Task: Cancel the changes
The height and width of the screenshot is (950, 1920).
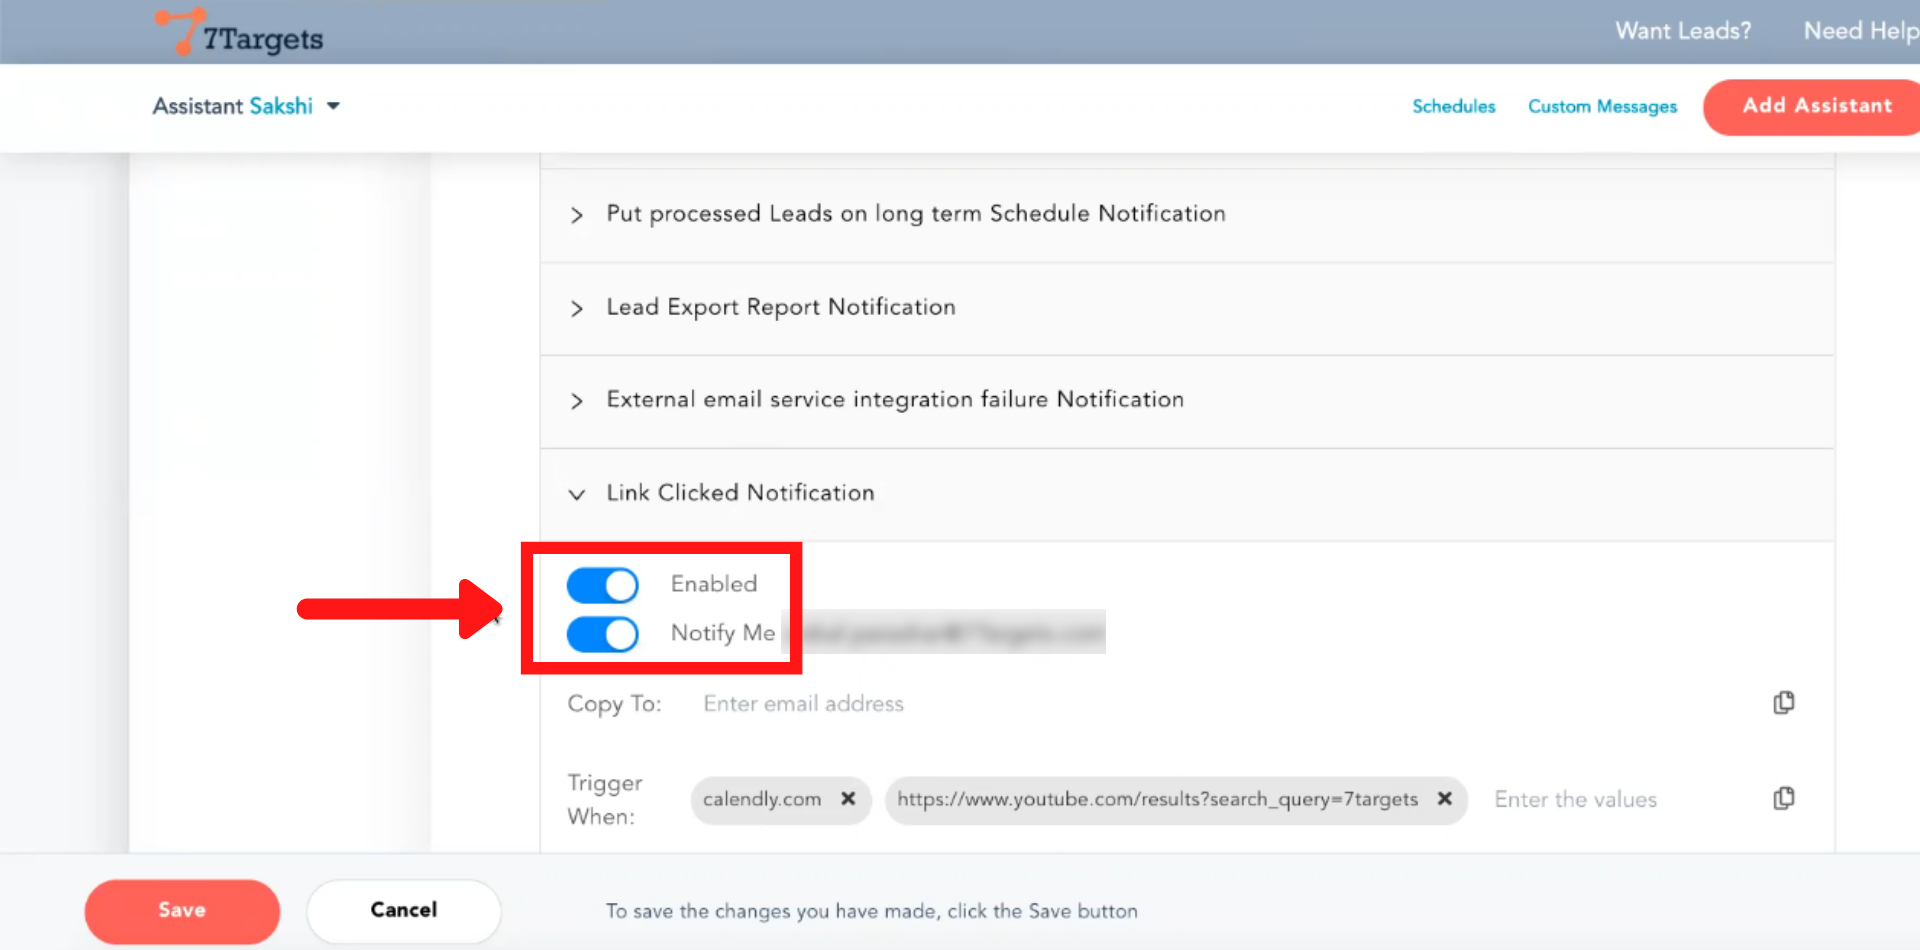Action: [x=403, y=911]
